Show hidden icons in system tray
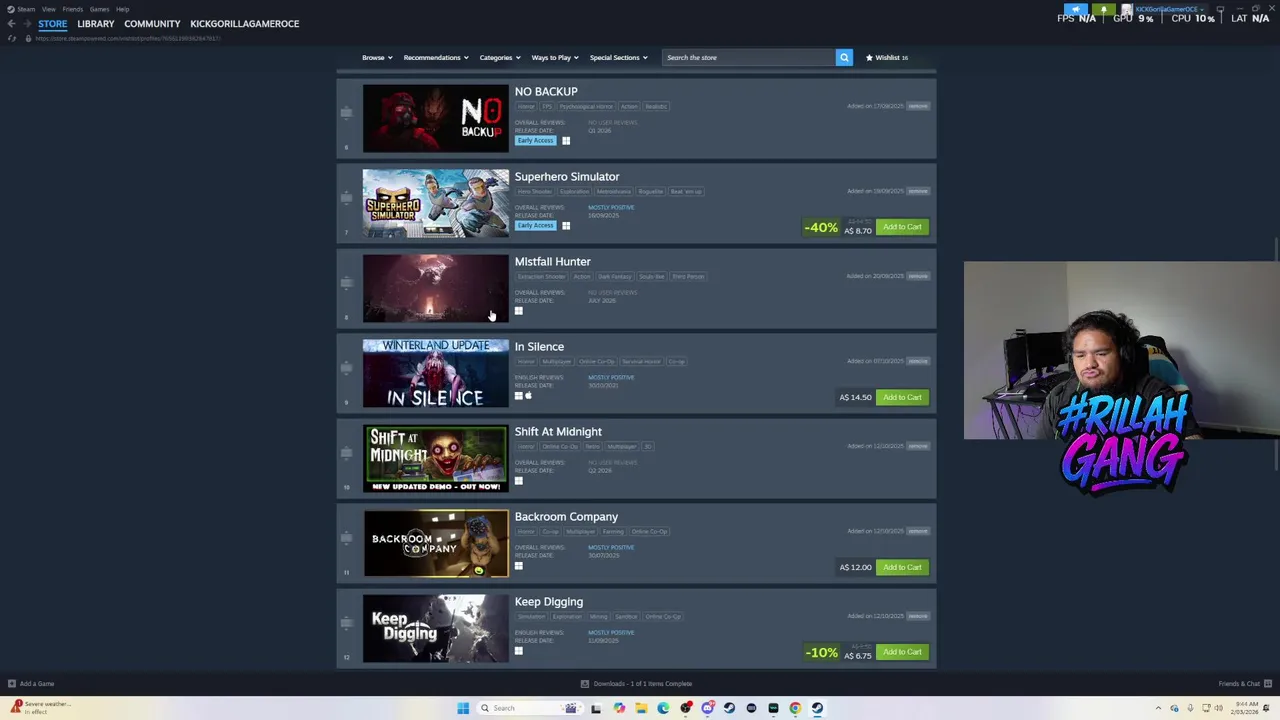The height and width of the screenshot is (720, 1280). (x=1158, y=708)
